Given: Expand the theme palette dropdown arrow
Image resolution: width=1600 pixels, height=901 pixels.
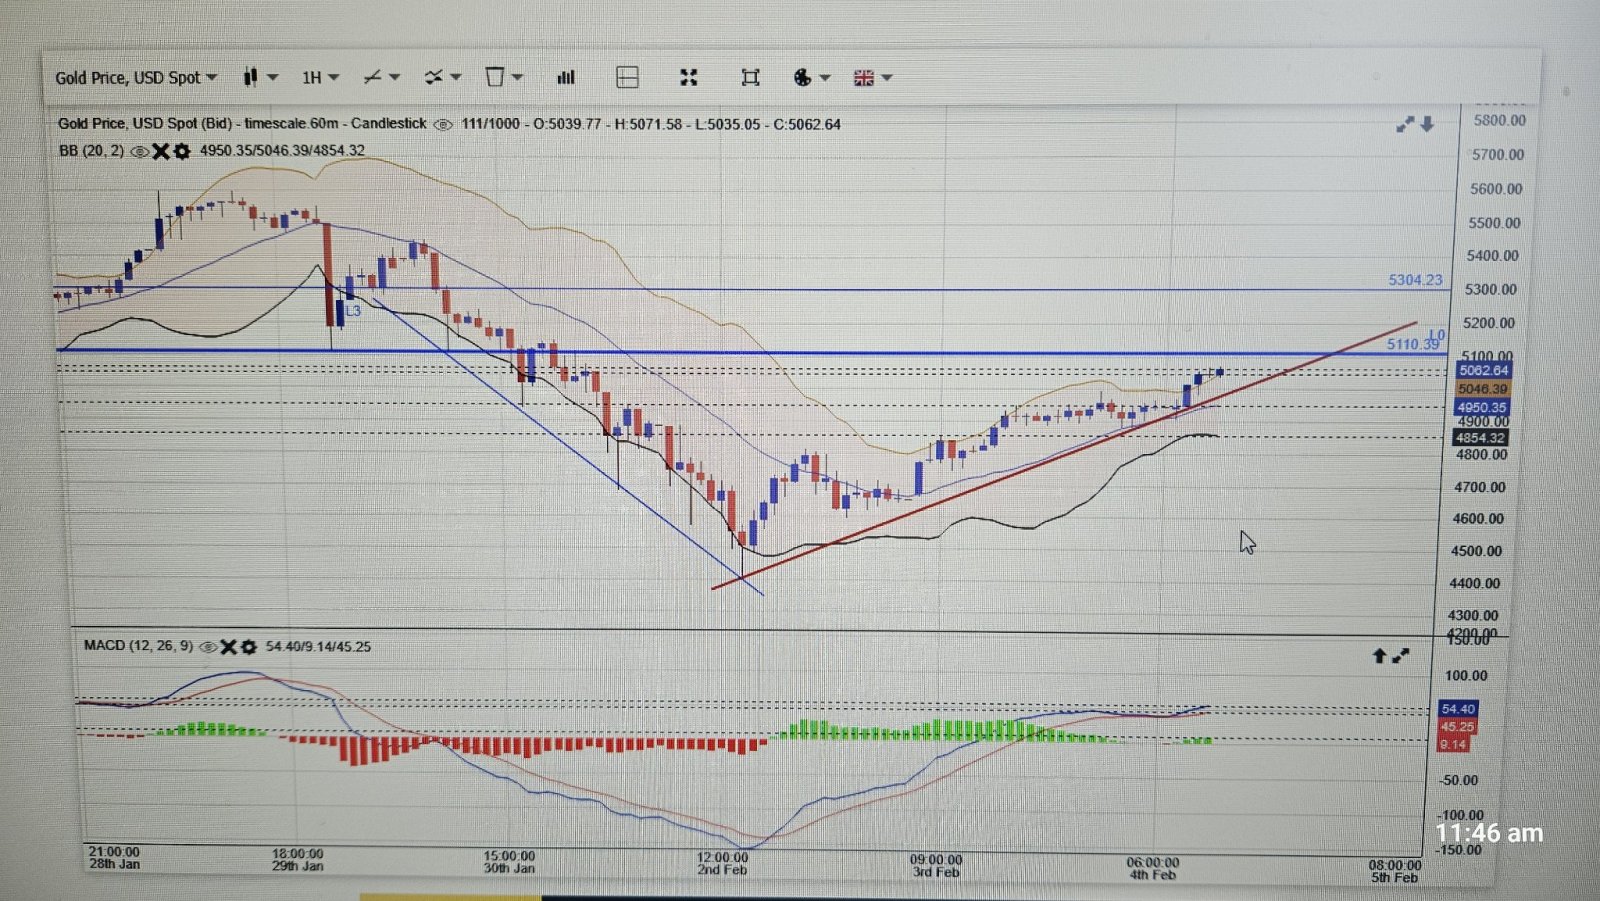Looking at the screenshot, I should pos(825,77).
